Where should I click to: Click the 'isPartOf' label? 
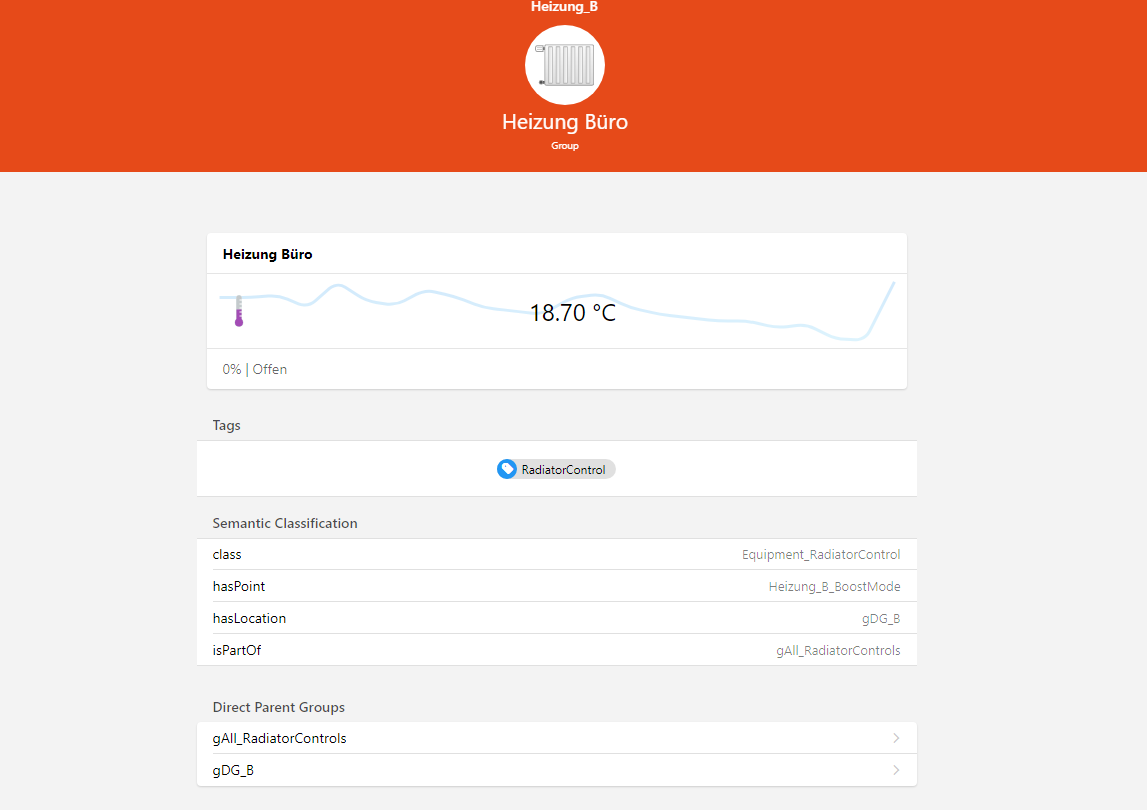237,650
